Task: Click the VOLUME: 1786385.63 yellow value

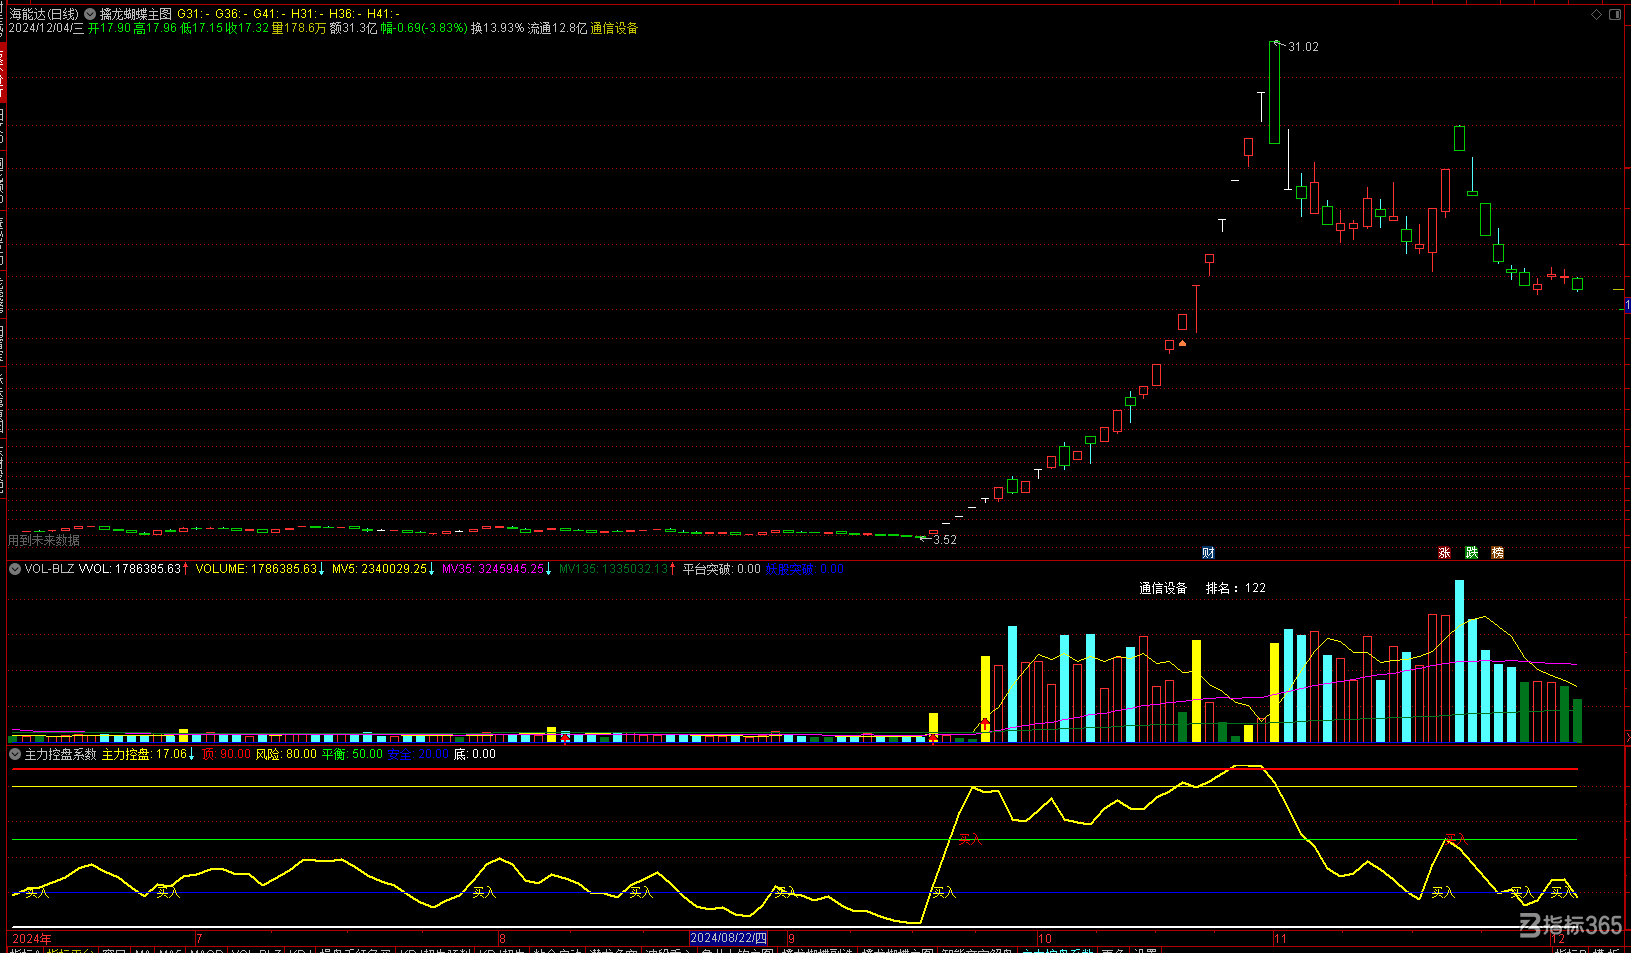Action: [258, 569]
